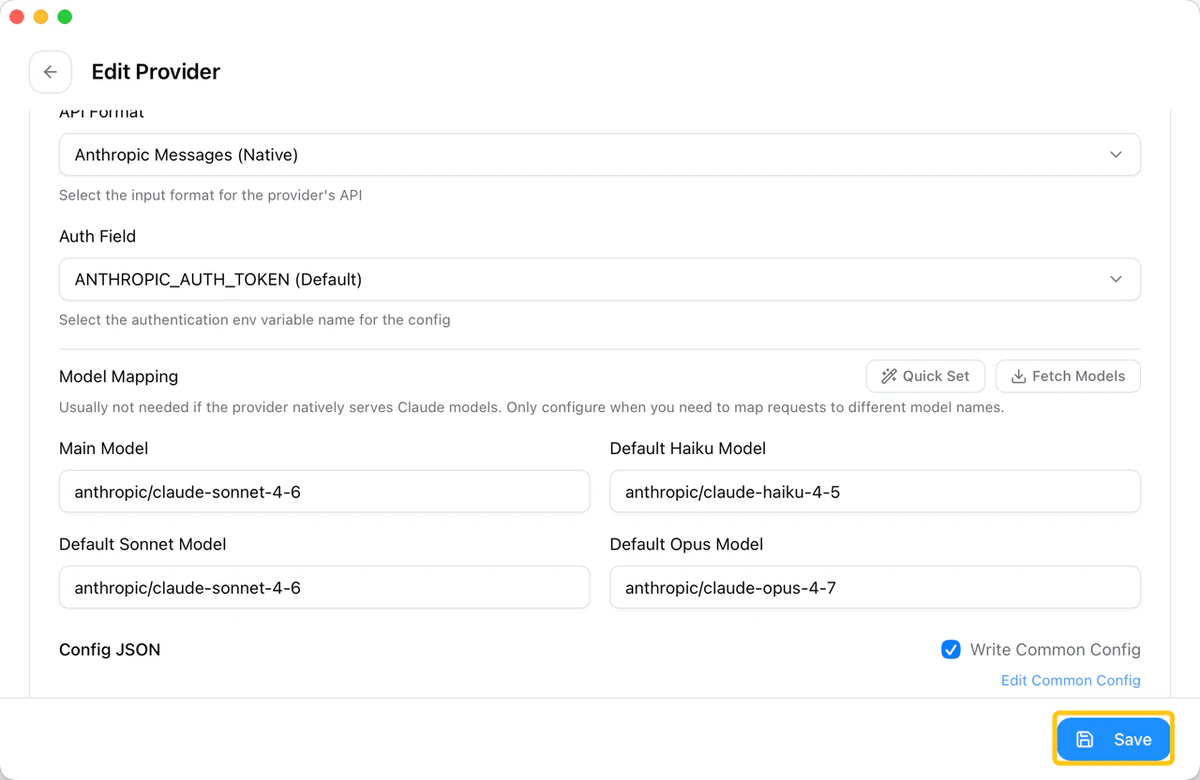1200x780 pixels.
Task: Click the download icon in Fetch Models
Action: coord(1018,376)
